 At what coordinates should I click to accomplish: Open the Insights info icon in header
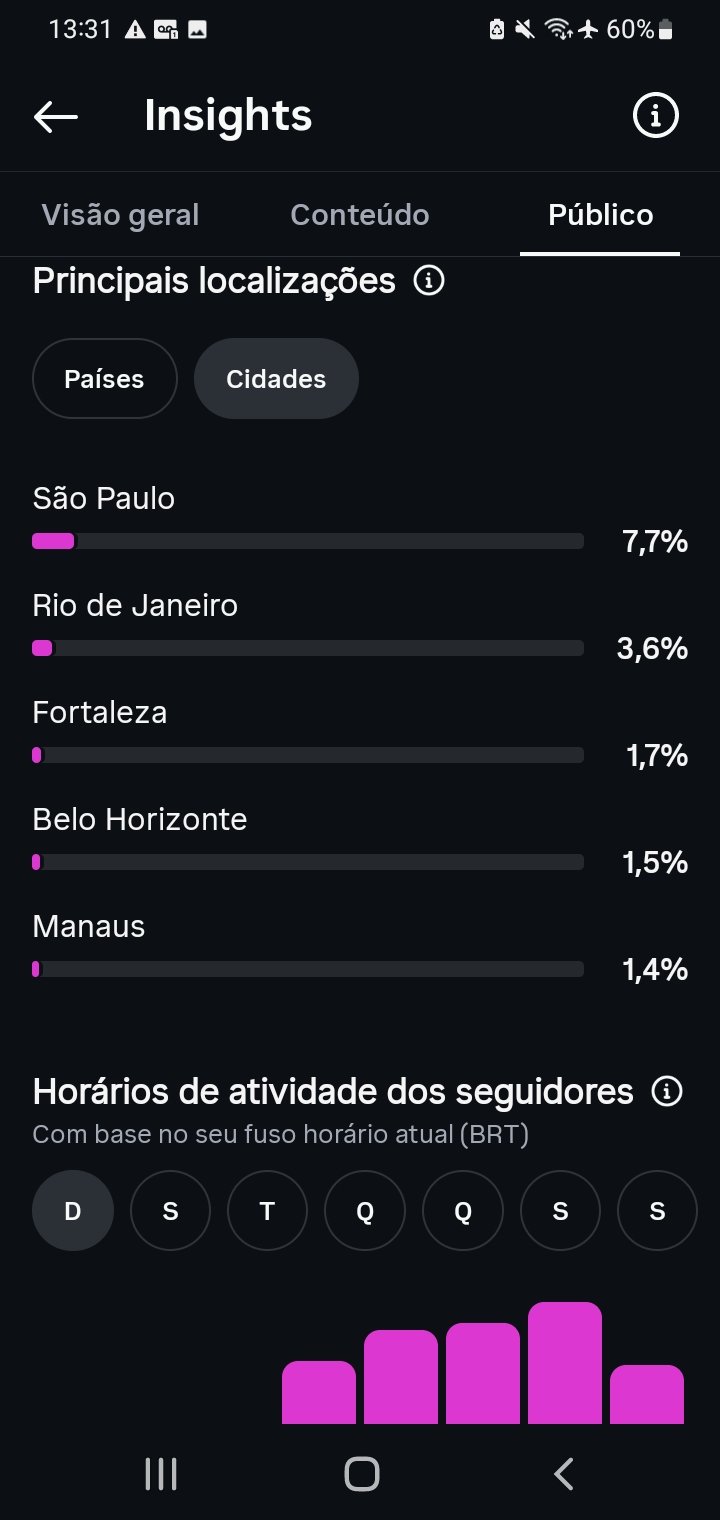(656, 117)
